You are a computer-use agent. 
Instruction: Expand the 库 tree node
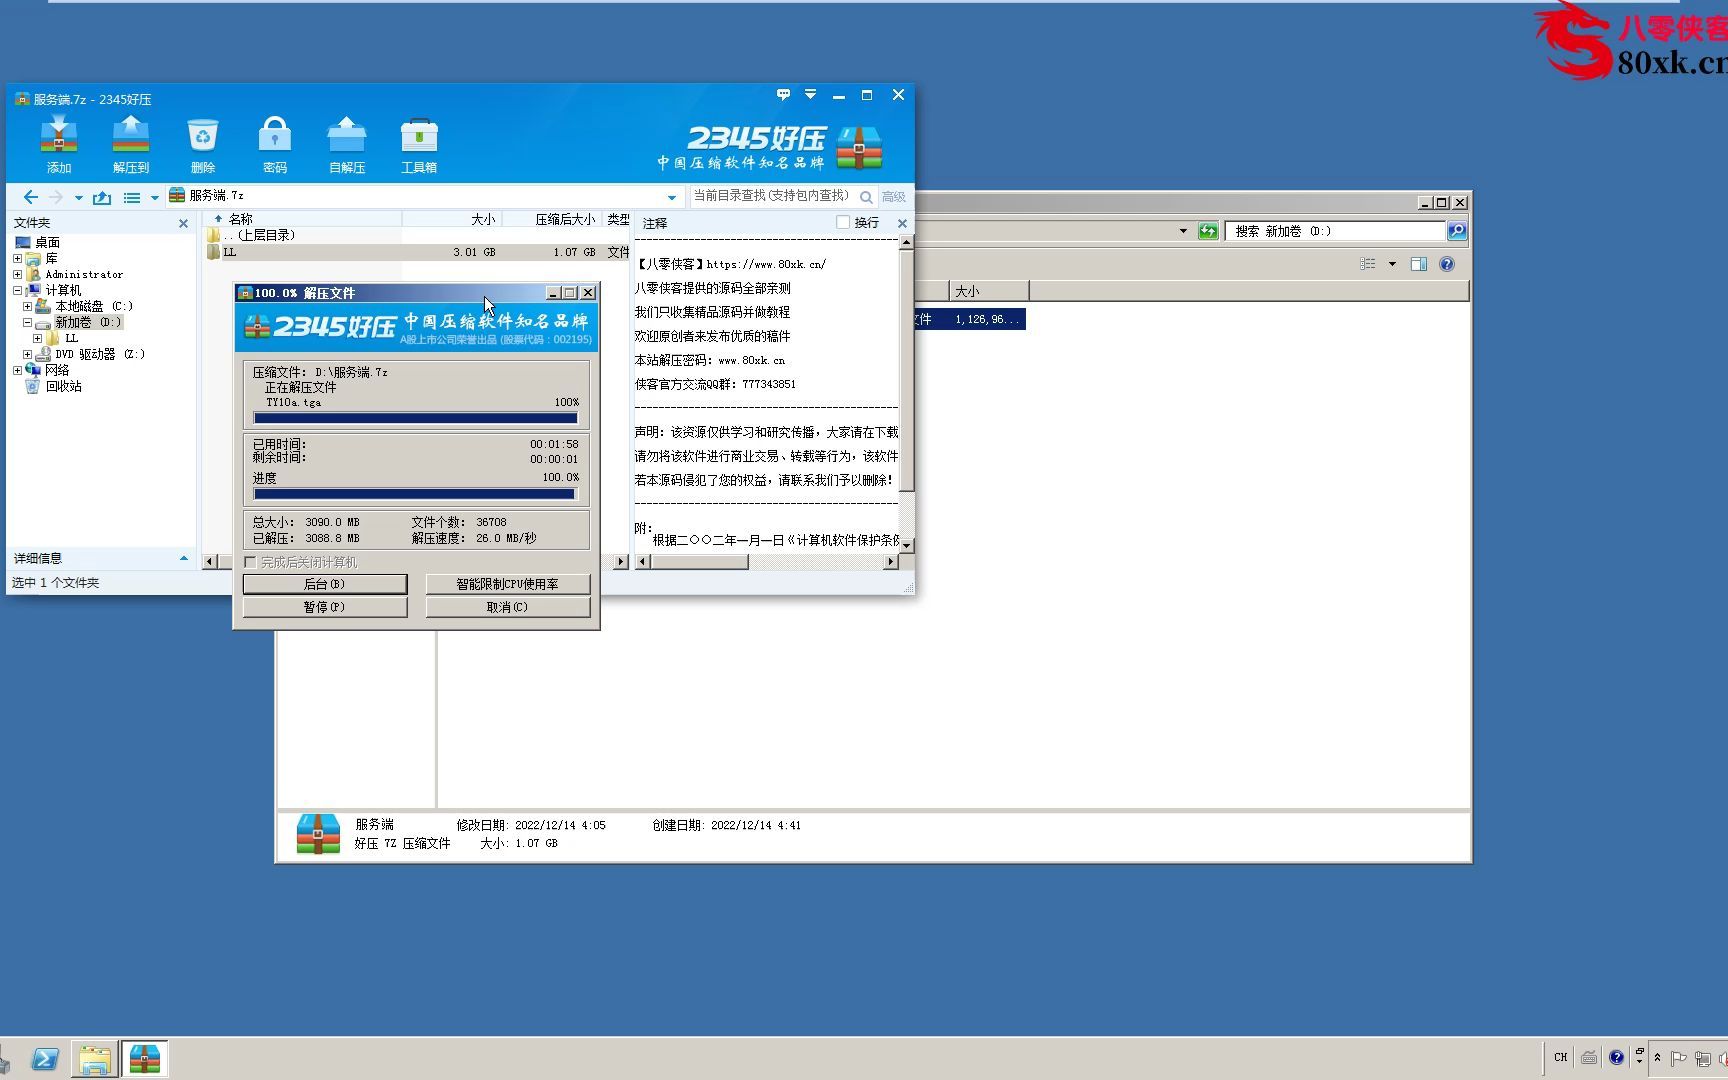17,258
